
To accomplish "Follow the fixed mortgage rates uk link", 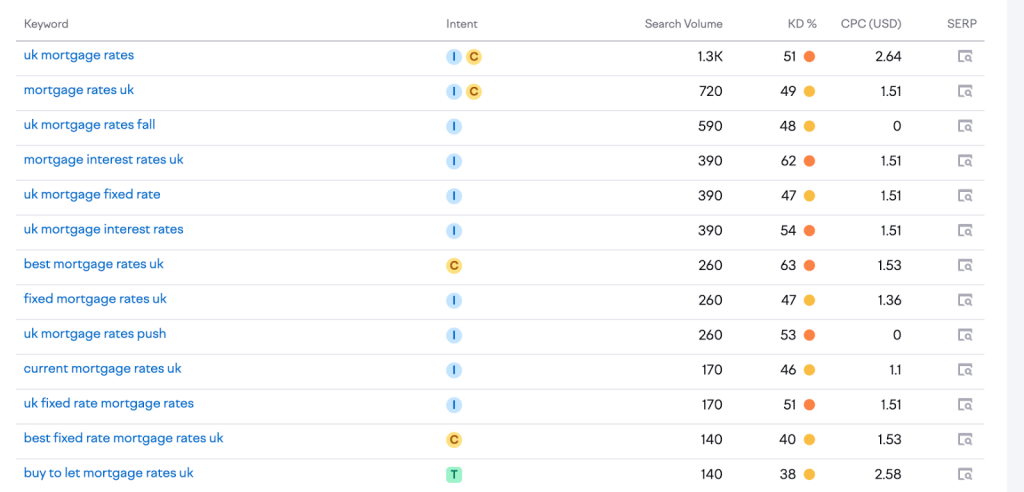I will 95,299.
